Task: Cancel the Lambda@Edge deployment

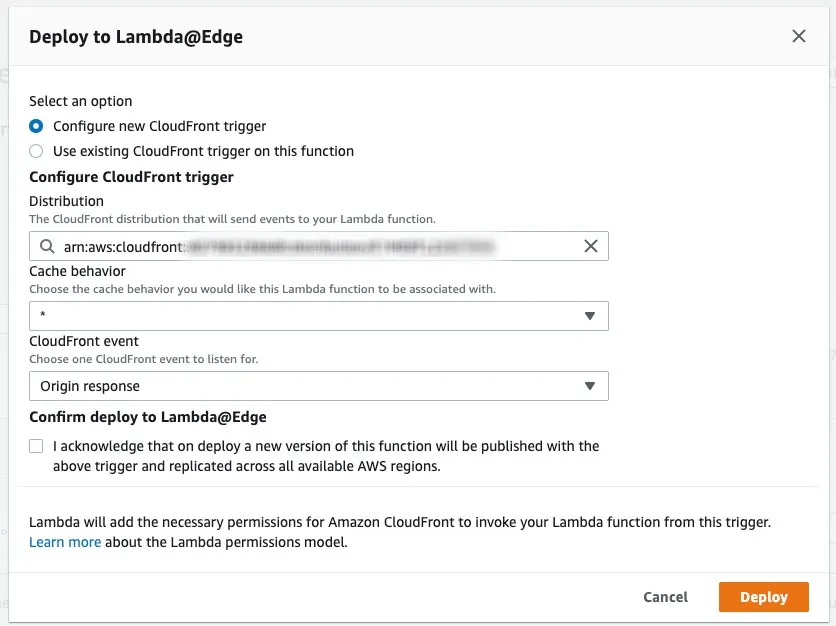Action: click(x=665, y=597)
